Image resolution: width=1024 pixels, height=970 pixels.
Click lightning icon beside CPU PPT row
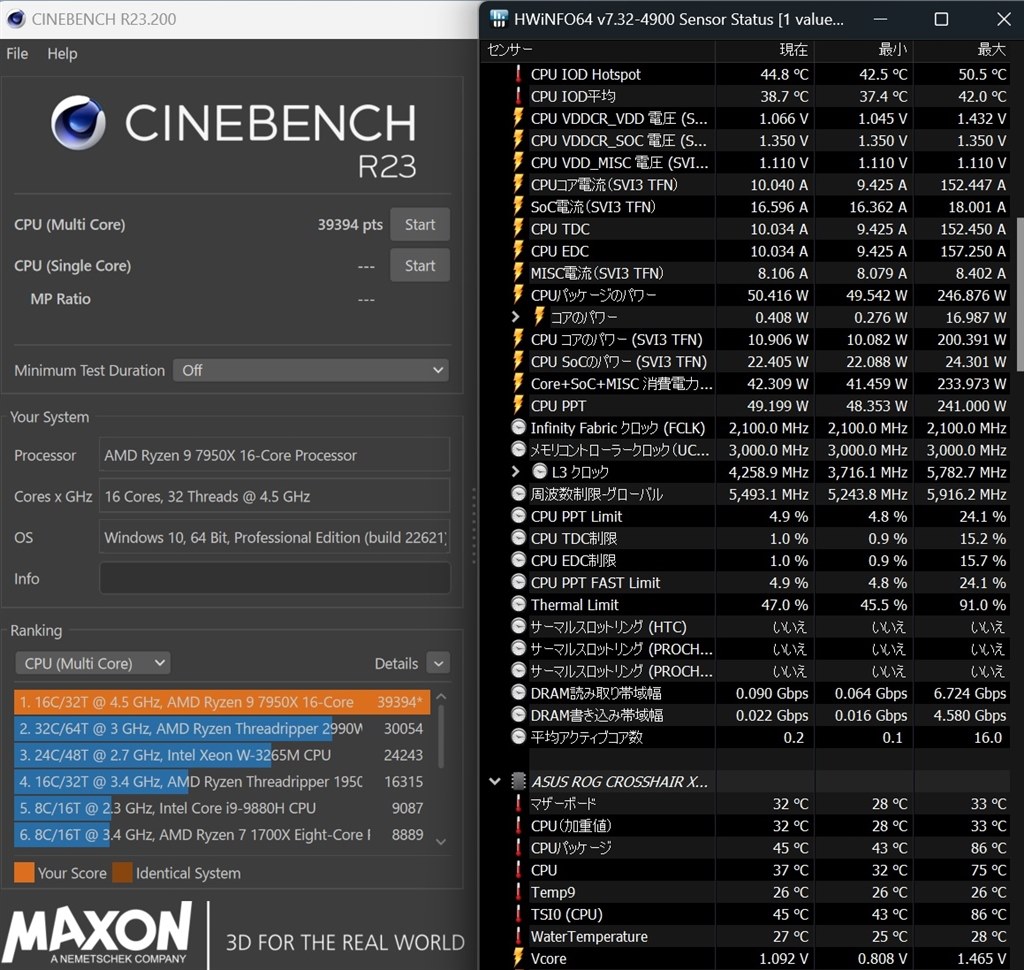pyautogui.click(x=519, y=406)
